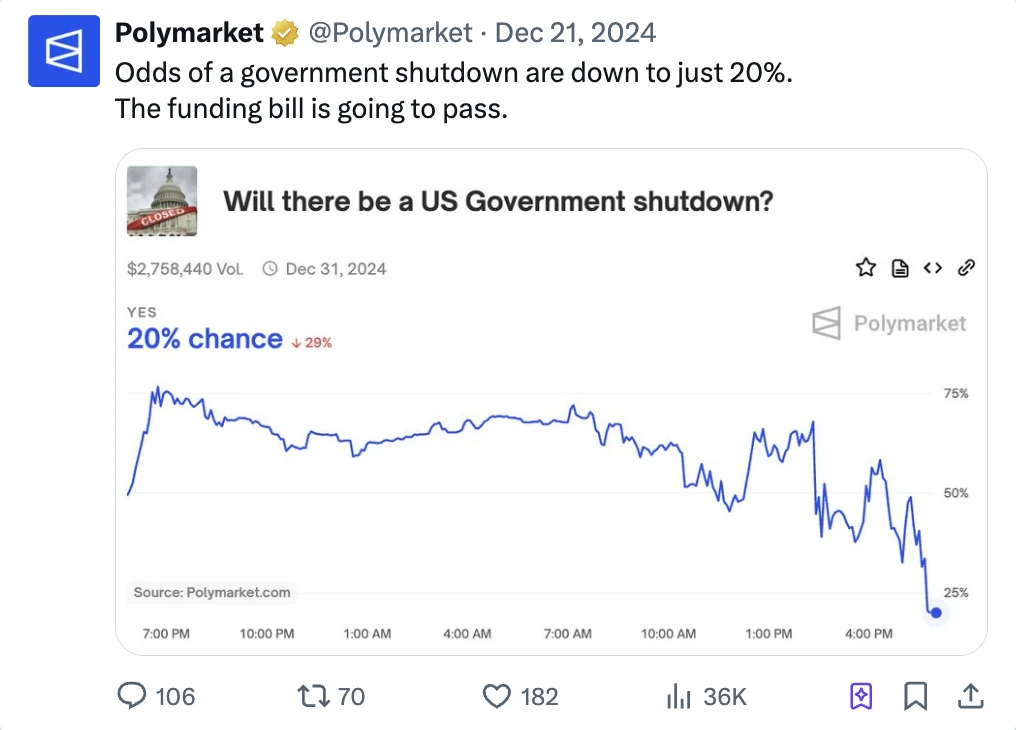Click the gold verified badge
Screen dimensions: 1016x730
286,34
